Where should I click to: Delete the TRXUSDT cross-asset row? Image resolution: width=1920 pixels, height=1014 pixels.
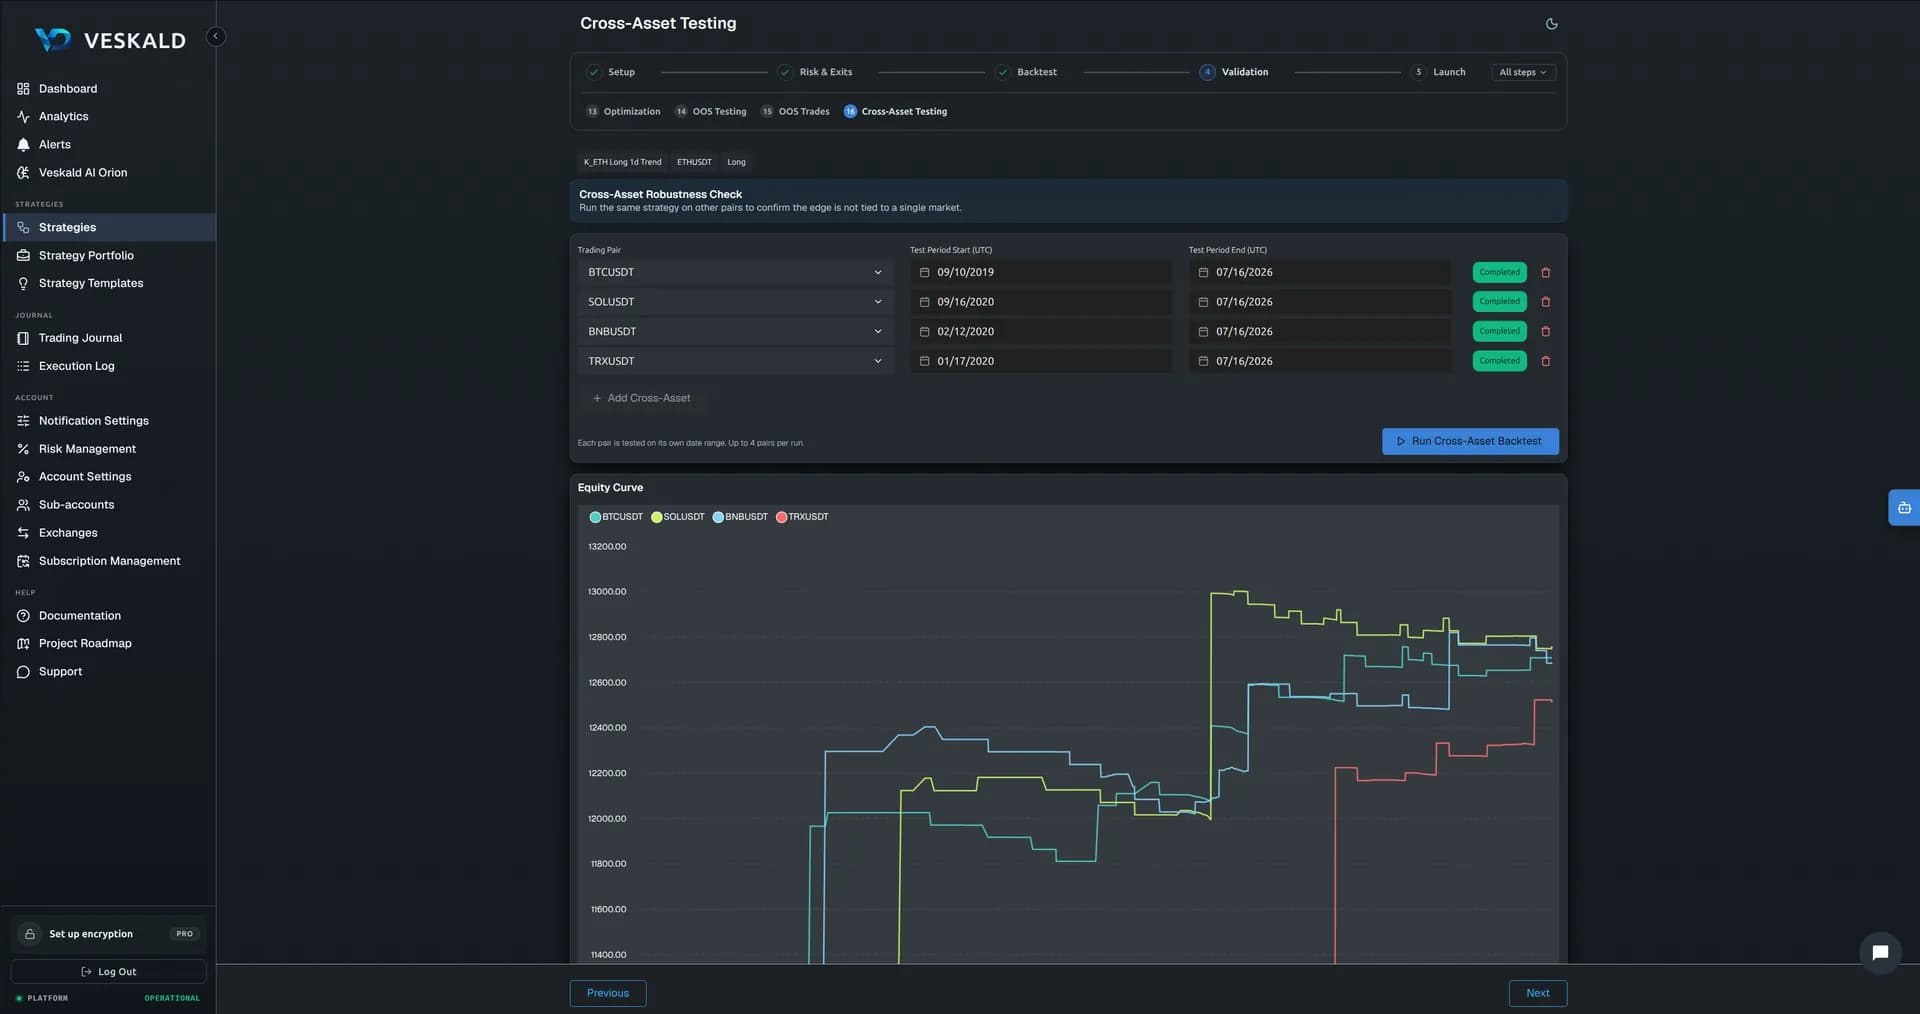1545,361
